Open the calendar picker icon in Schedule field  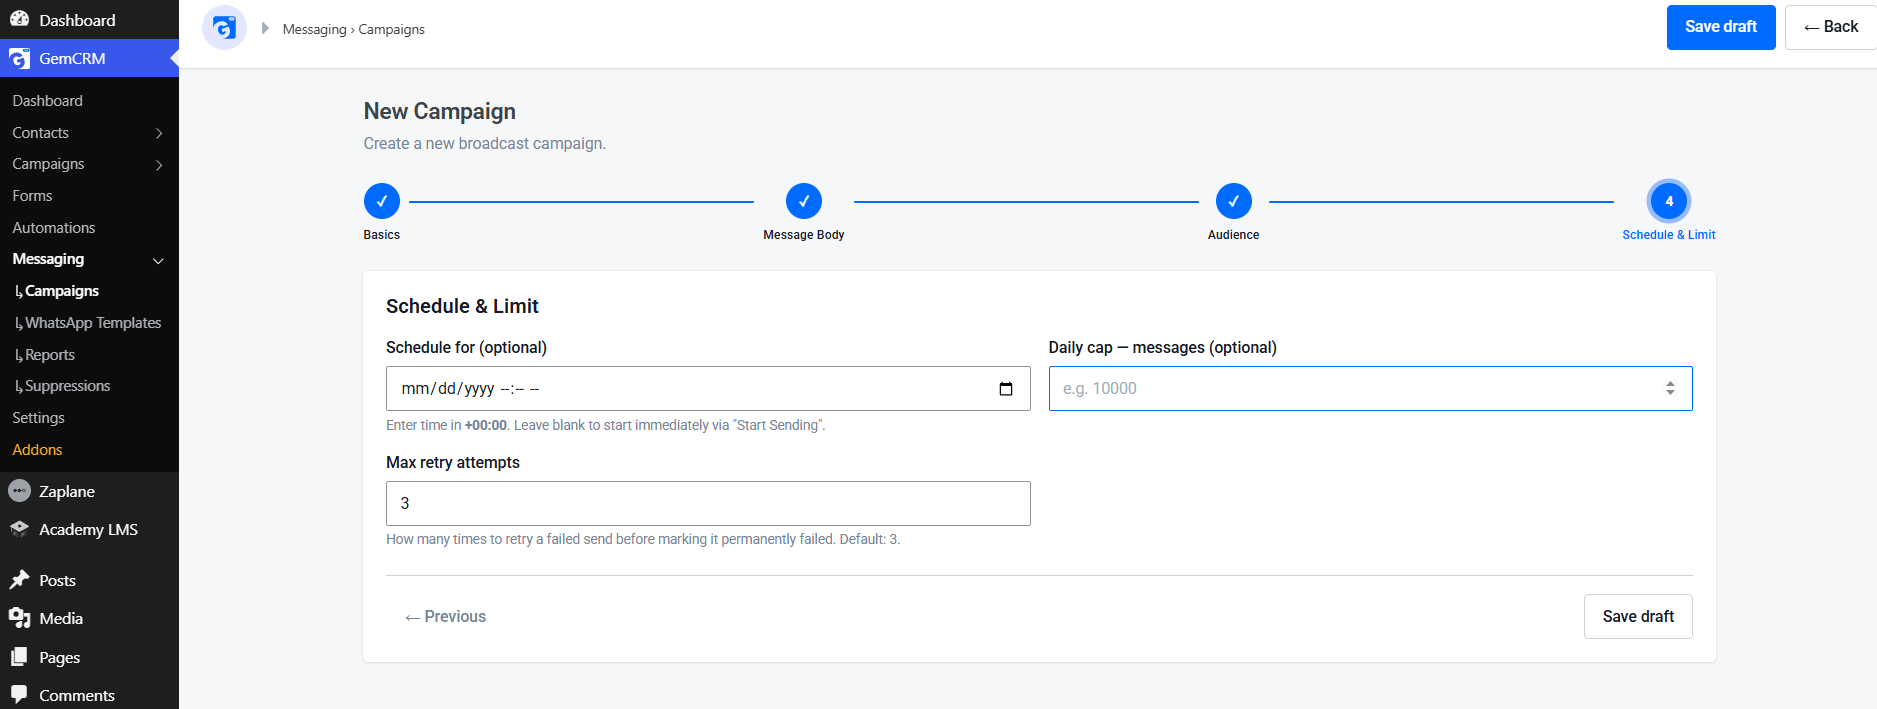pos(1006,389)
